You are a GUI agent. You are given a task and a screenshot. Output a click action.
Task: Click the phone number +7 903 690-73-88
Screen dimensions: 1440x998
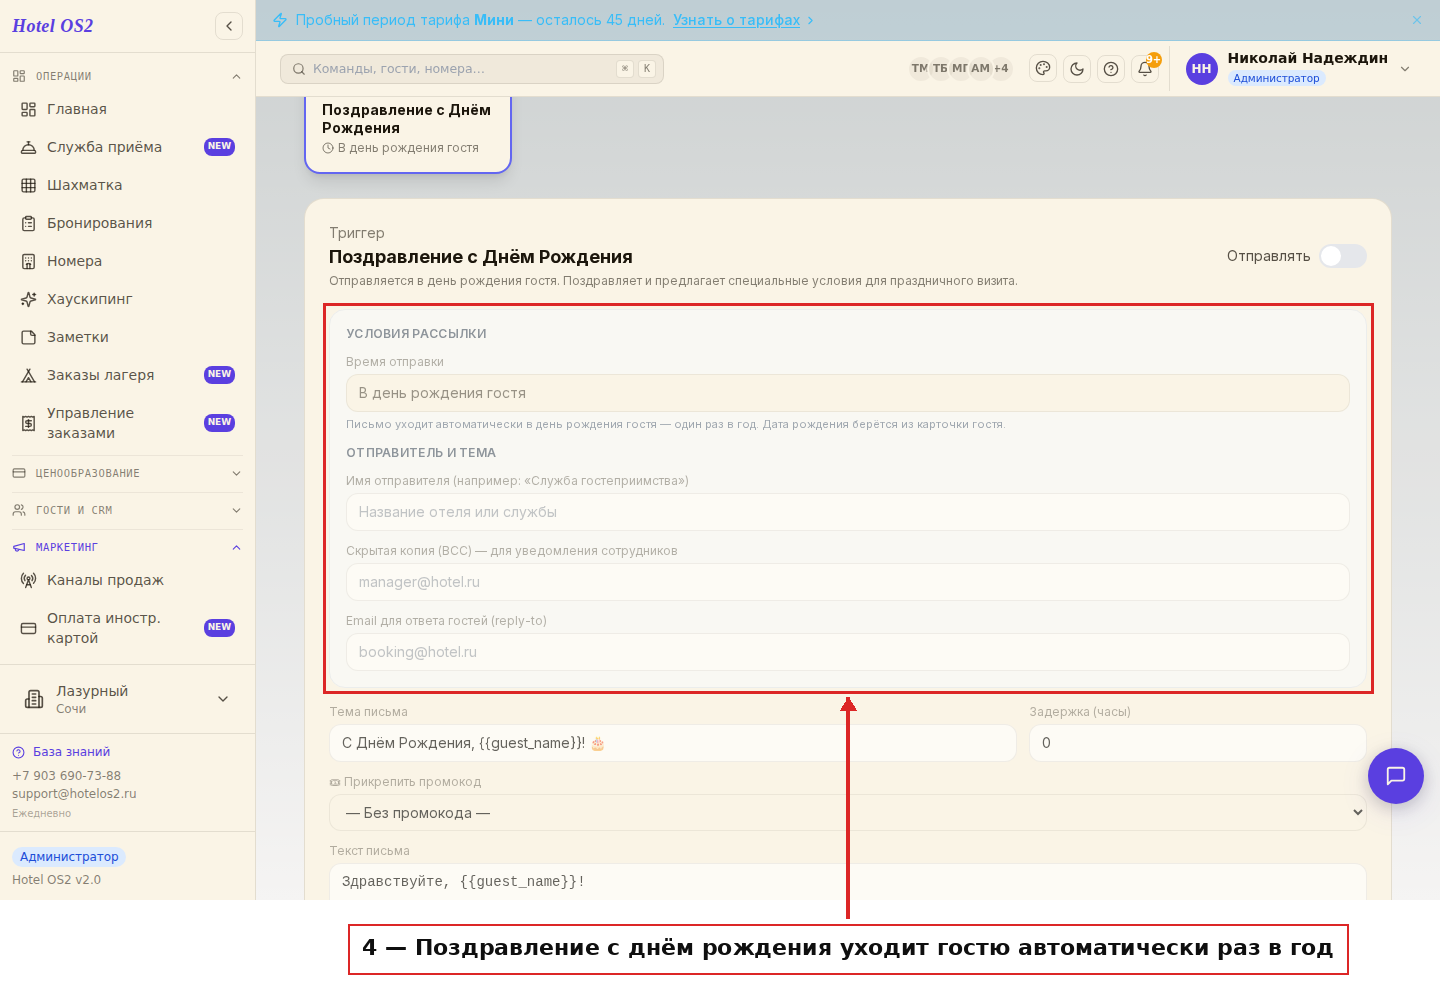point(66,776)
